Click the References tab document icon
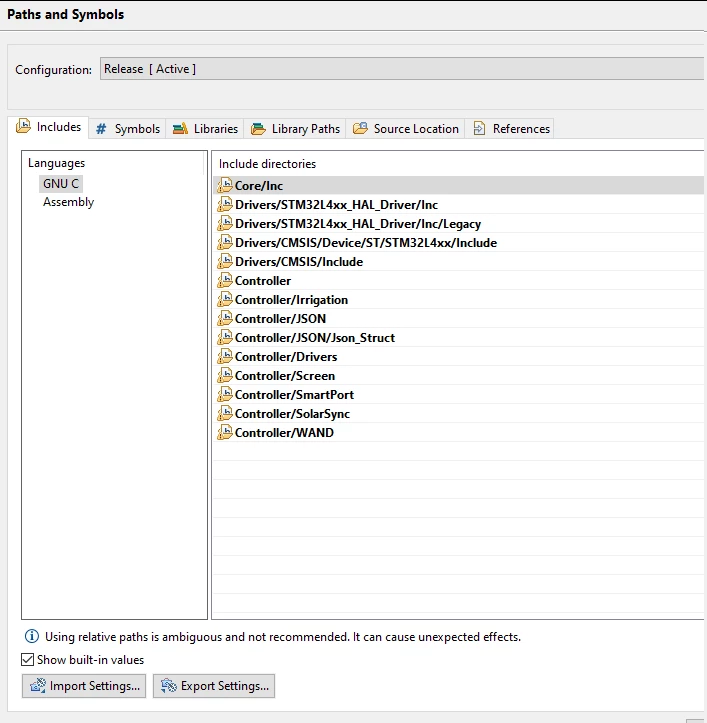The height and width of the screenshot is (723, 707). tap(479, 128)
